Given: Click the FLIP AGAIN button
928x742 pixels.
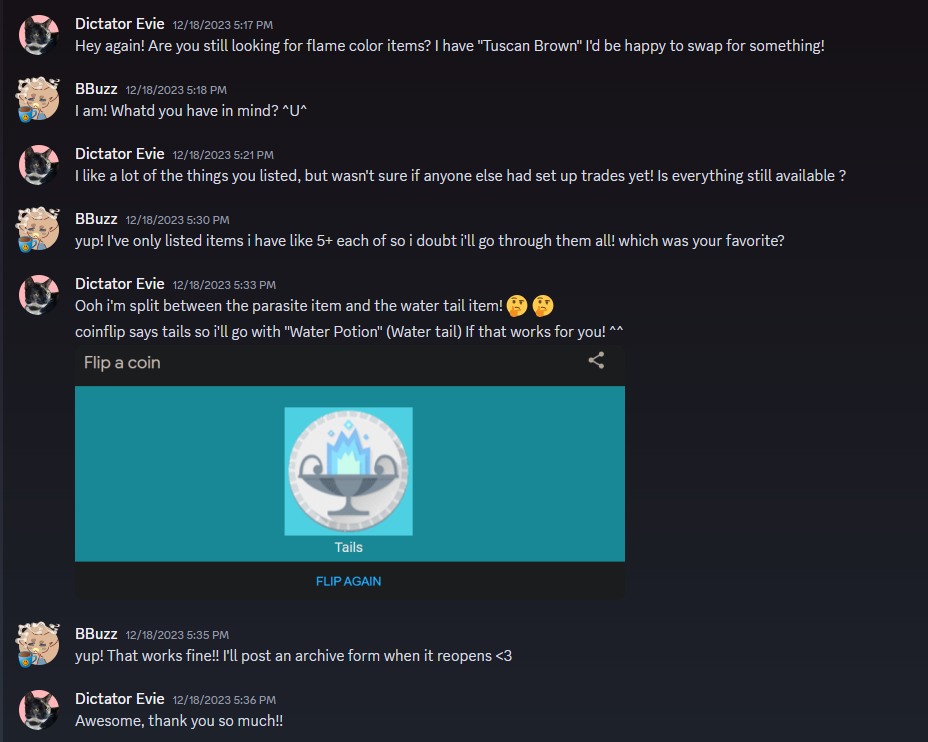Looking at the screenshot, I should [349, 581].
